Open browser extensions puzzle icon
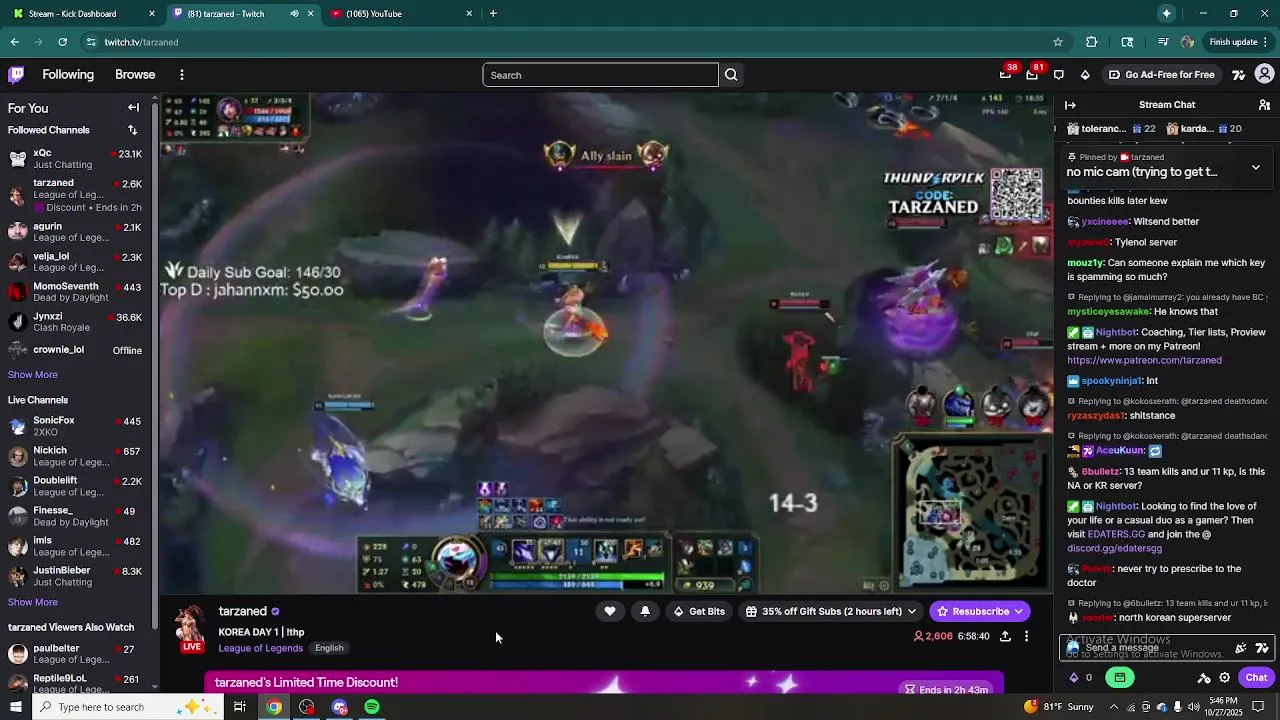1280x720 pixels. pyautogui.click(x=1091, y=42)
